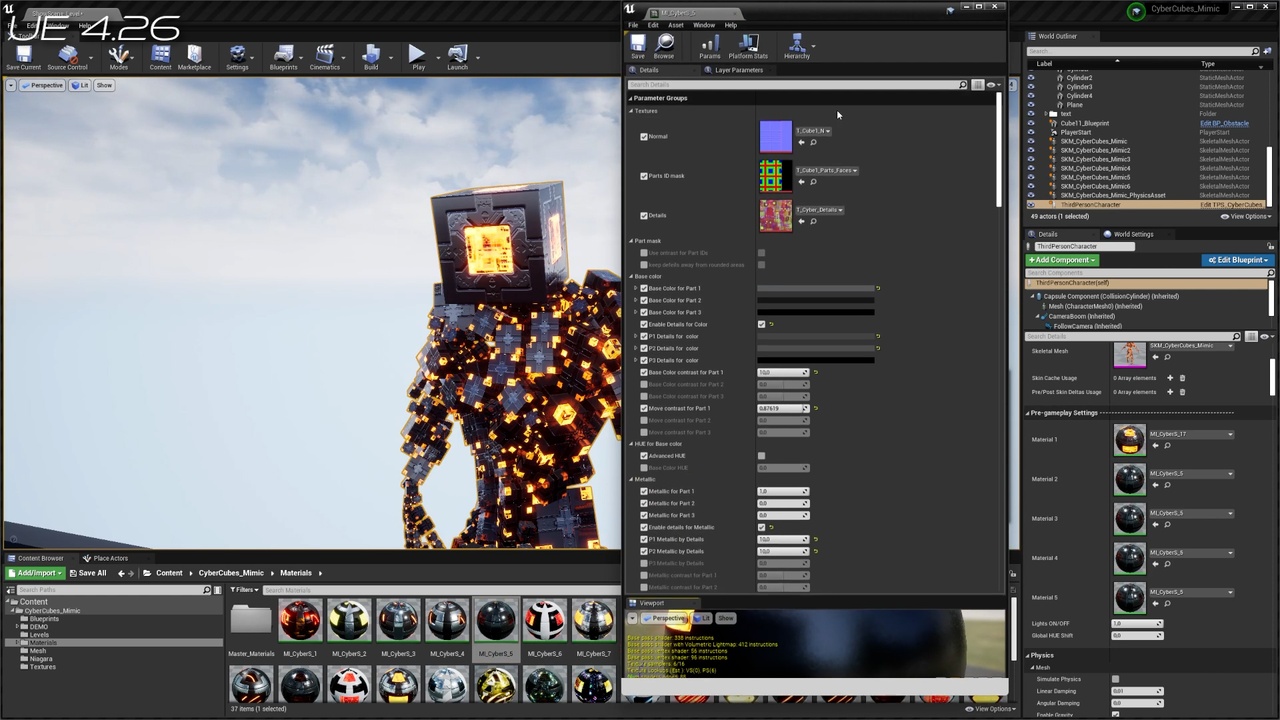Toggle Advanced HUE checkbox

point(761,456)
